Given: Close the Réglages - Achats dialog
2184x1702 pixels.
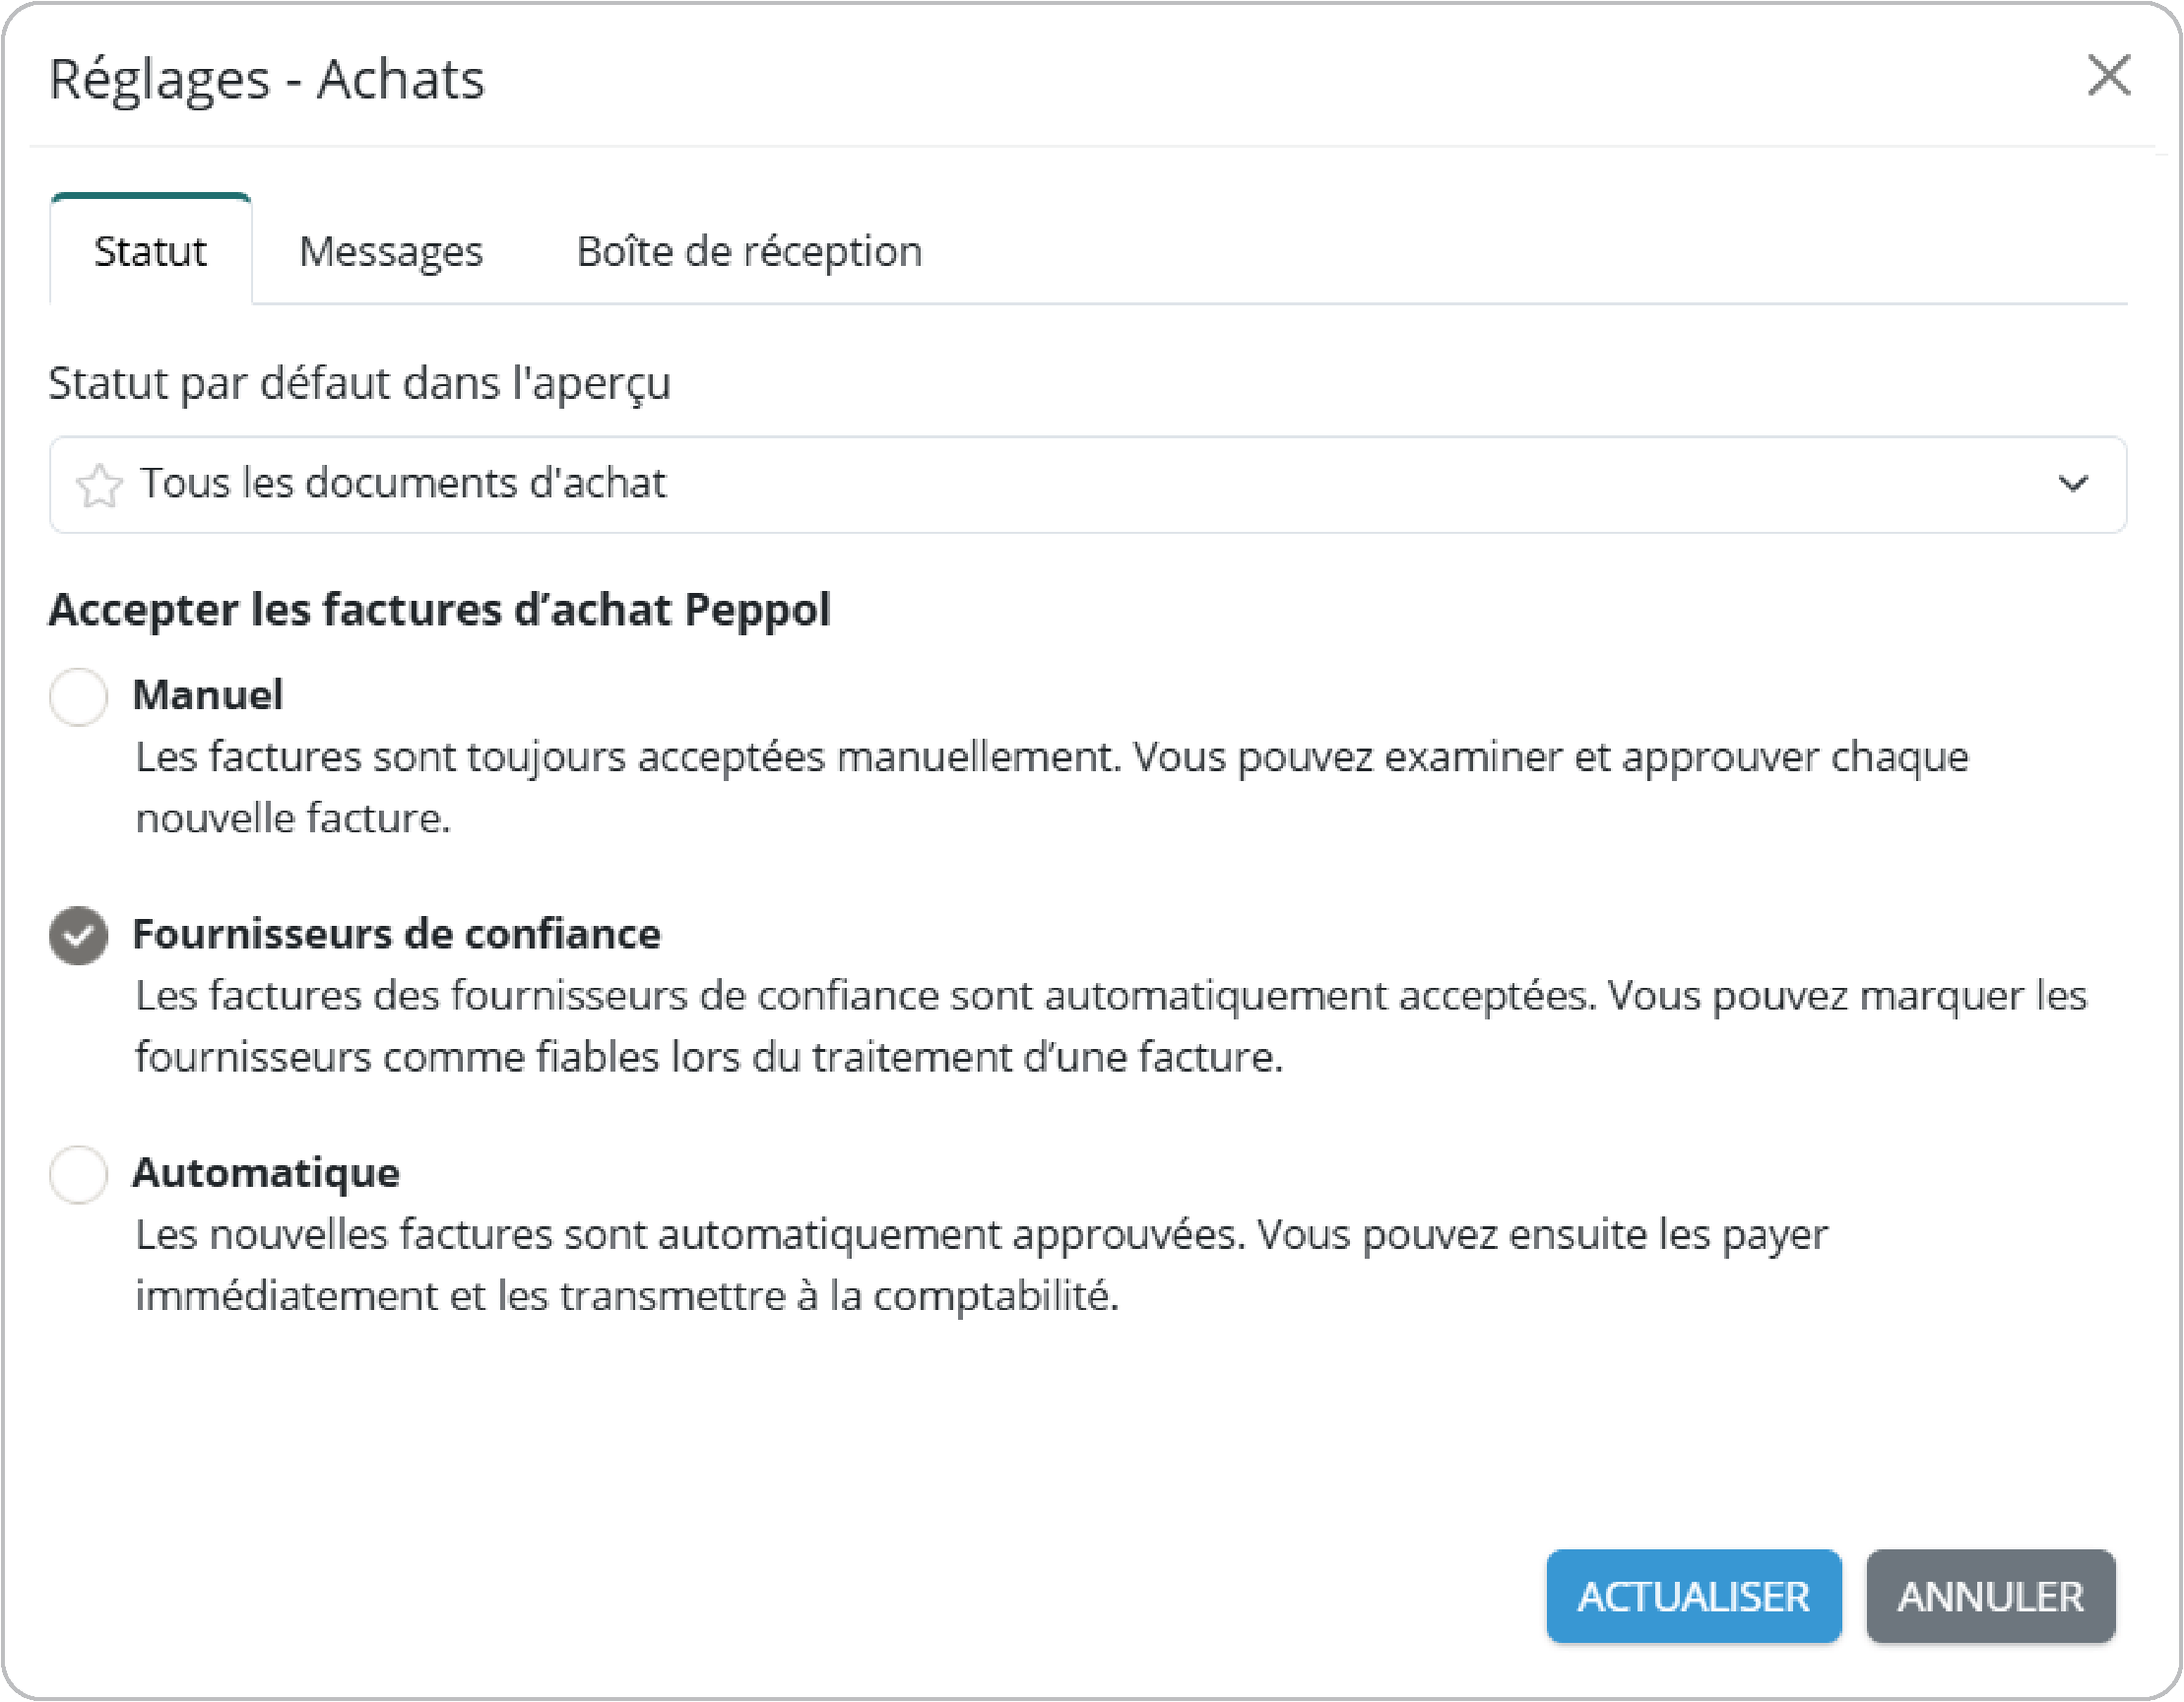Looking at the screenshot, I should coord(2108,76).
